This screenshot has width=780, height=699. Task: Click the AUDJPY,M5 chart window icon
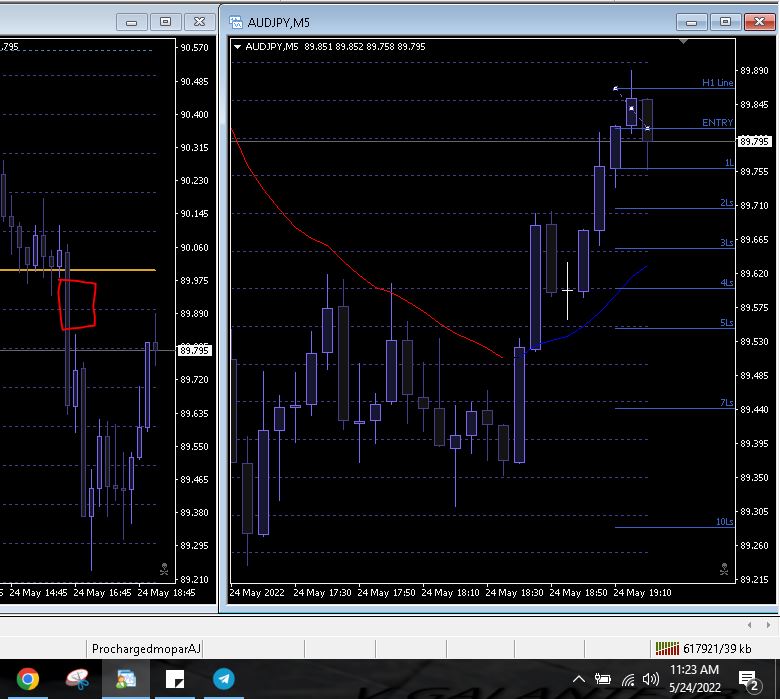(236, 22)
